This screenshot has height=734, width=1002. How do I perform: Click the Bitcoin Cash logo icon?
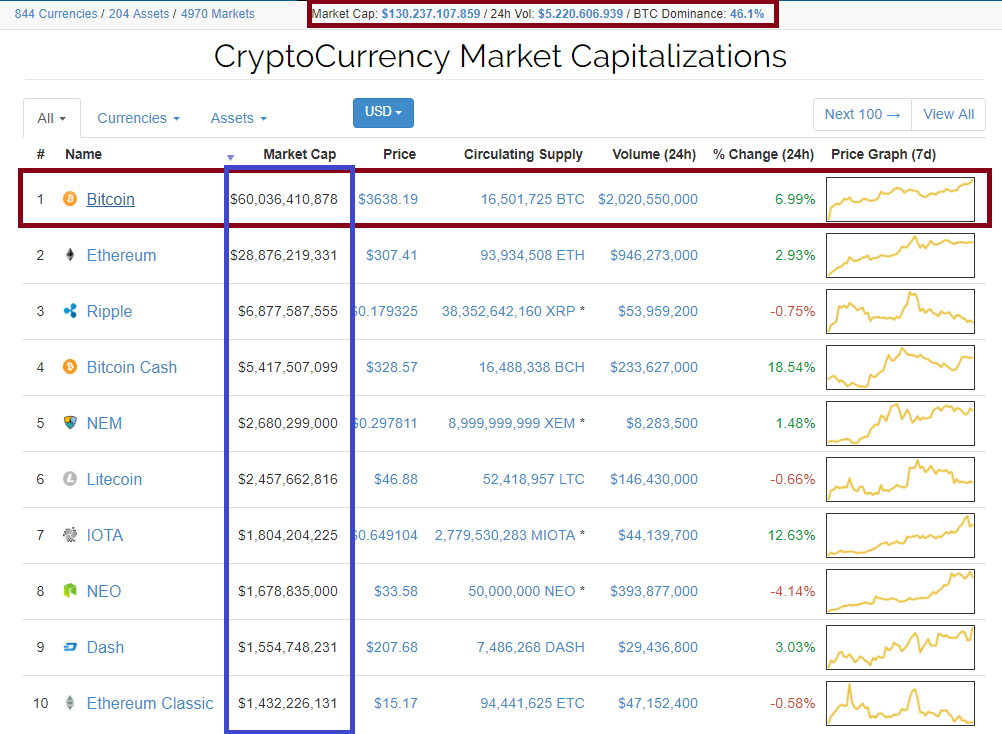70,367
